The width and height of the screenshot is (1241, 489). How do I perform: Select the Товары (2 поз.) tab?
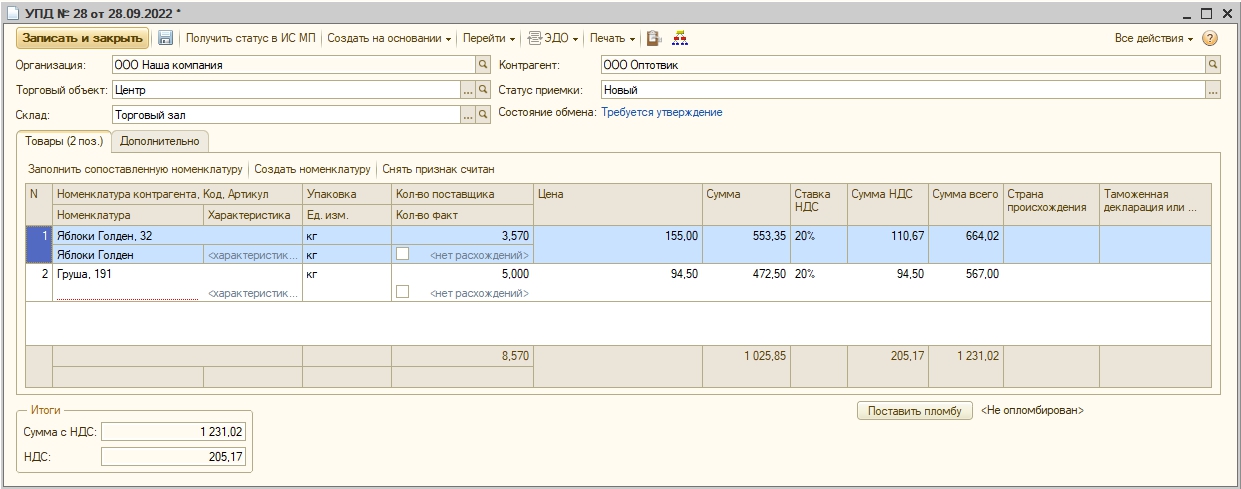(x=64, y=141)
